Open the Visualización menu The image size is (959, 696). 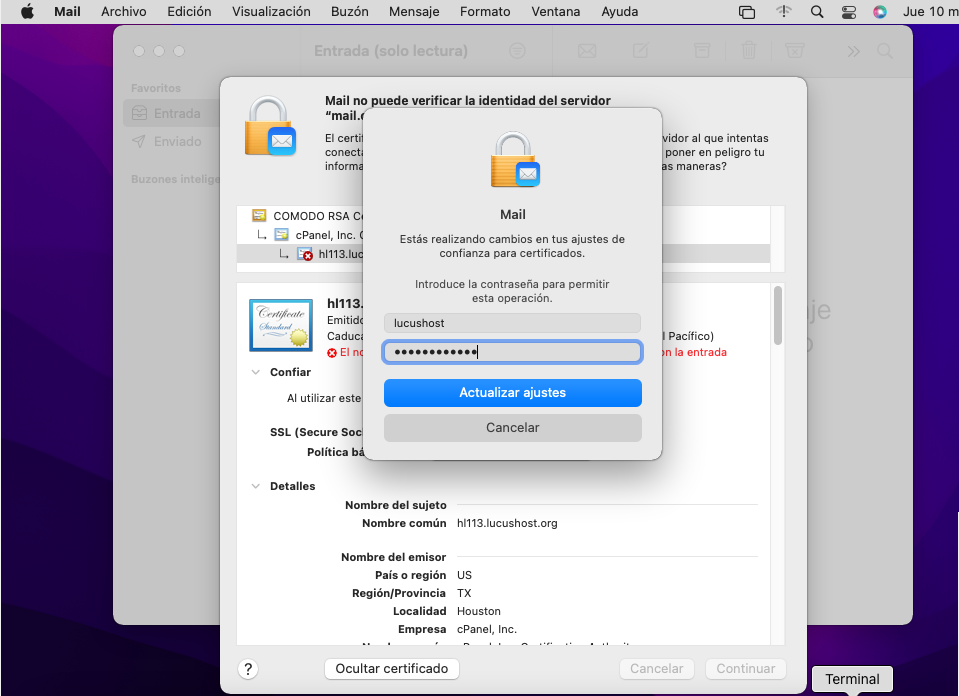pos(271,12)
